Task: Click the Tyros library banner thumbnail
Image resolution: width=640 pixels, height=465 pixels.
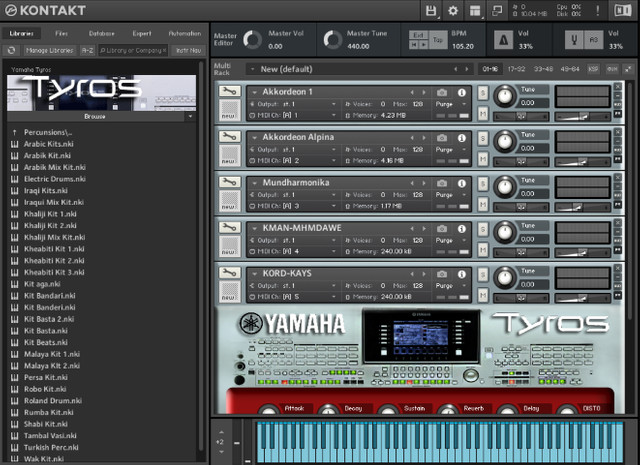Action: click(x=101, y=93)
